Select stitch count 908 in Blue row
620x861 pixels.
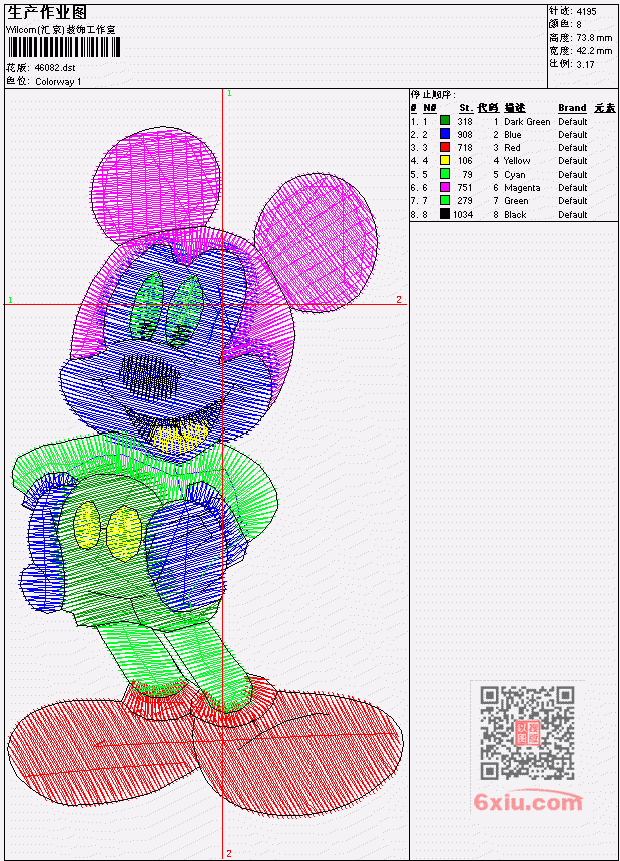465,135
